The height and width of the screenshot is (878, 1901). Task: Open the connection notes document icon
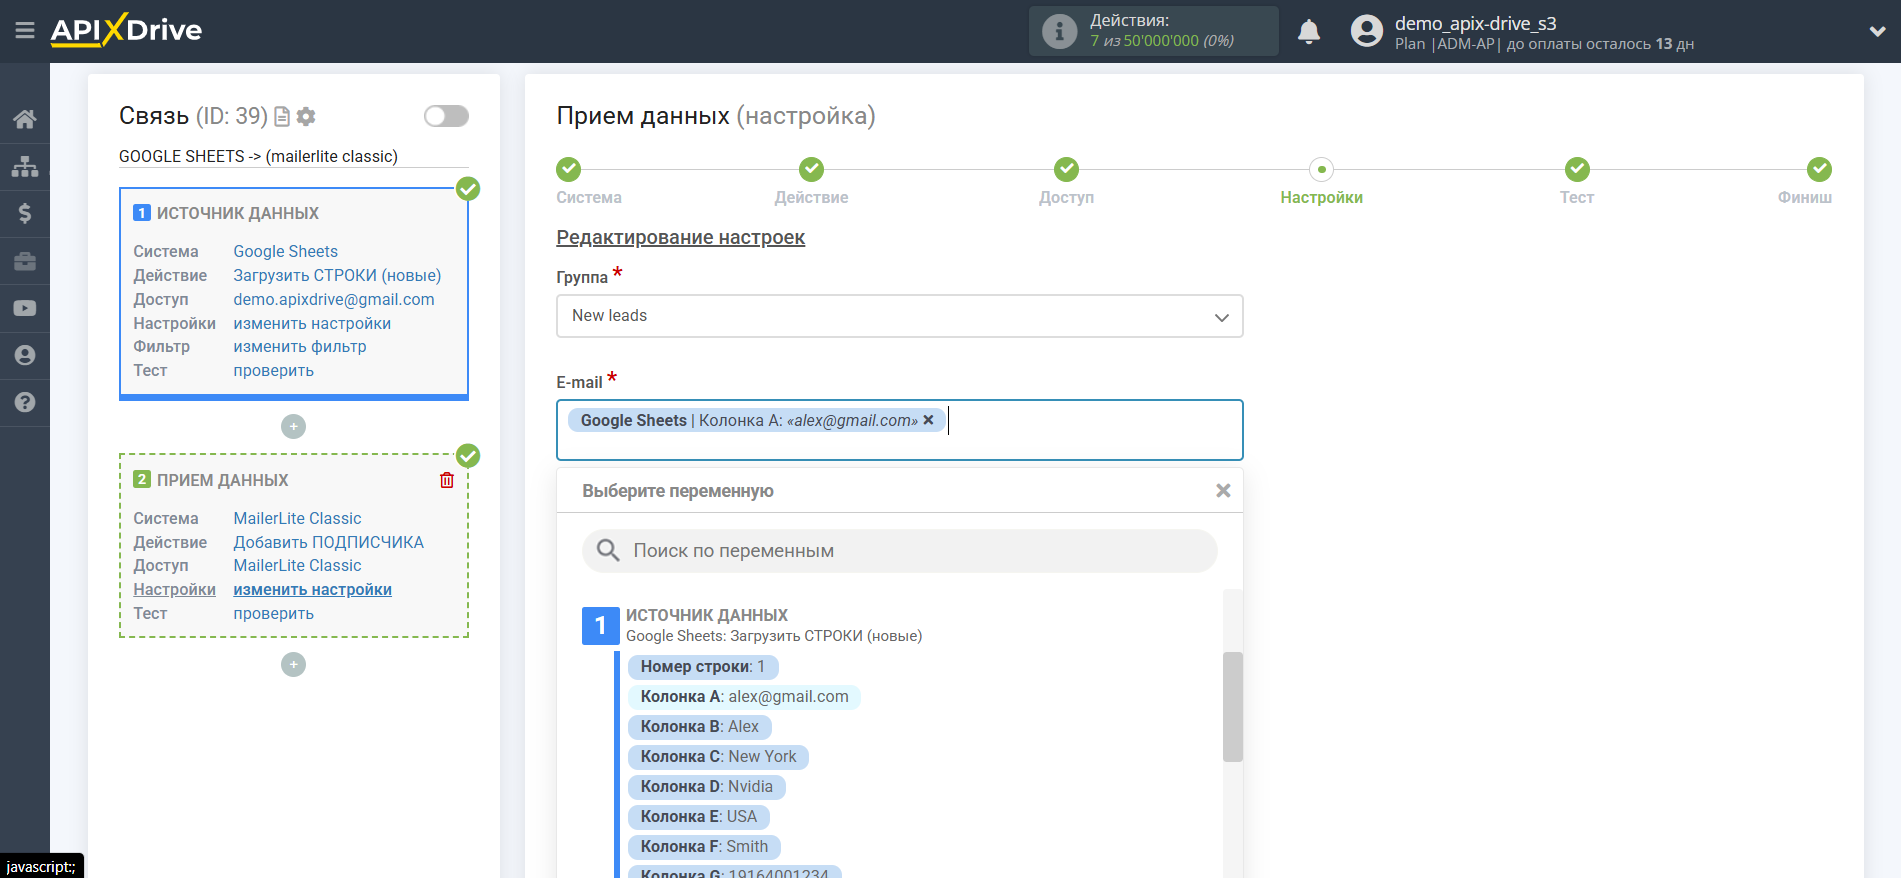(282, 117)
